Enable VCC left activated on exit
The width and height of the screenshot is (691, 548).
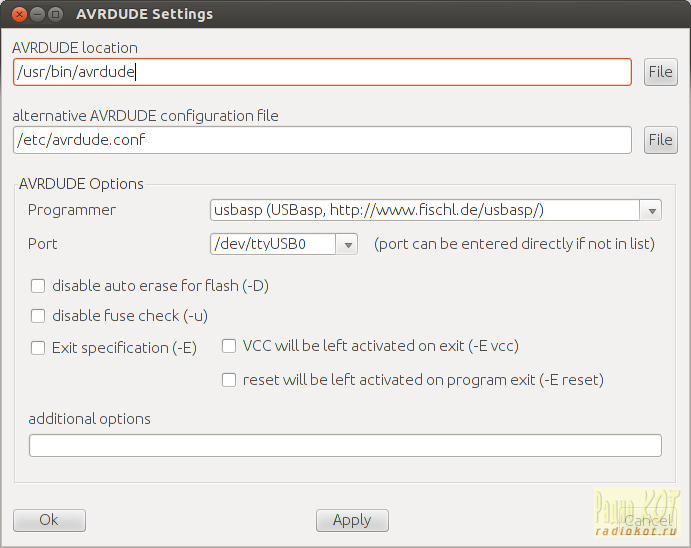[229, 346]
